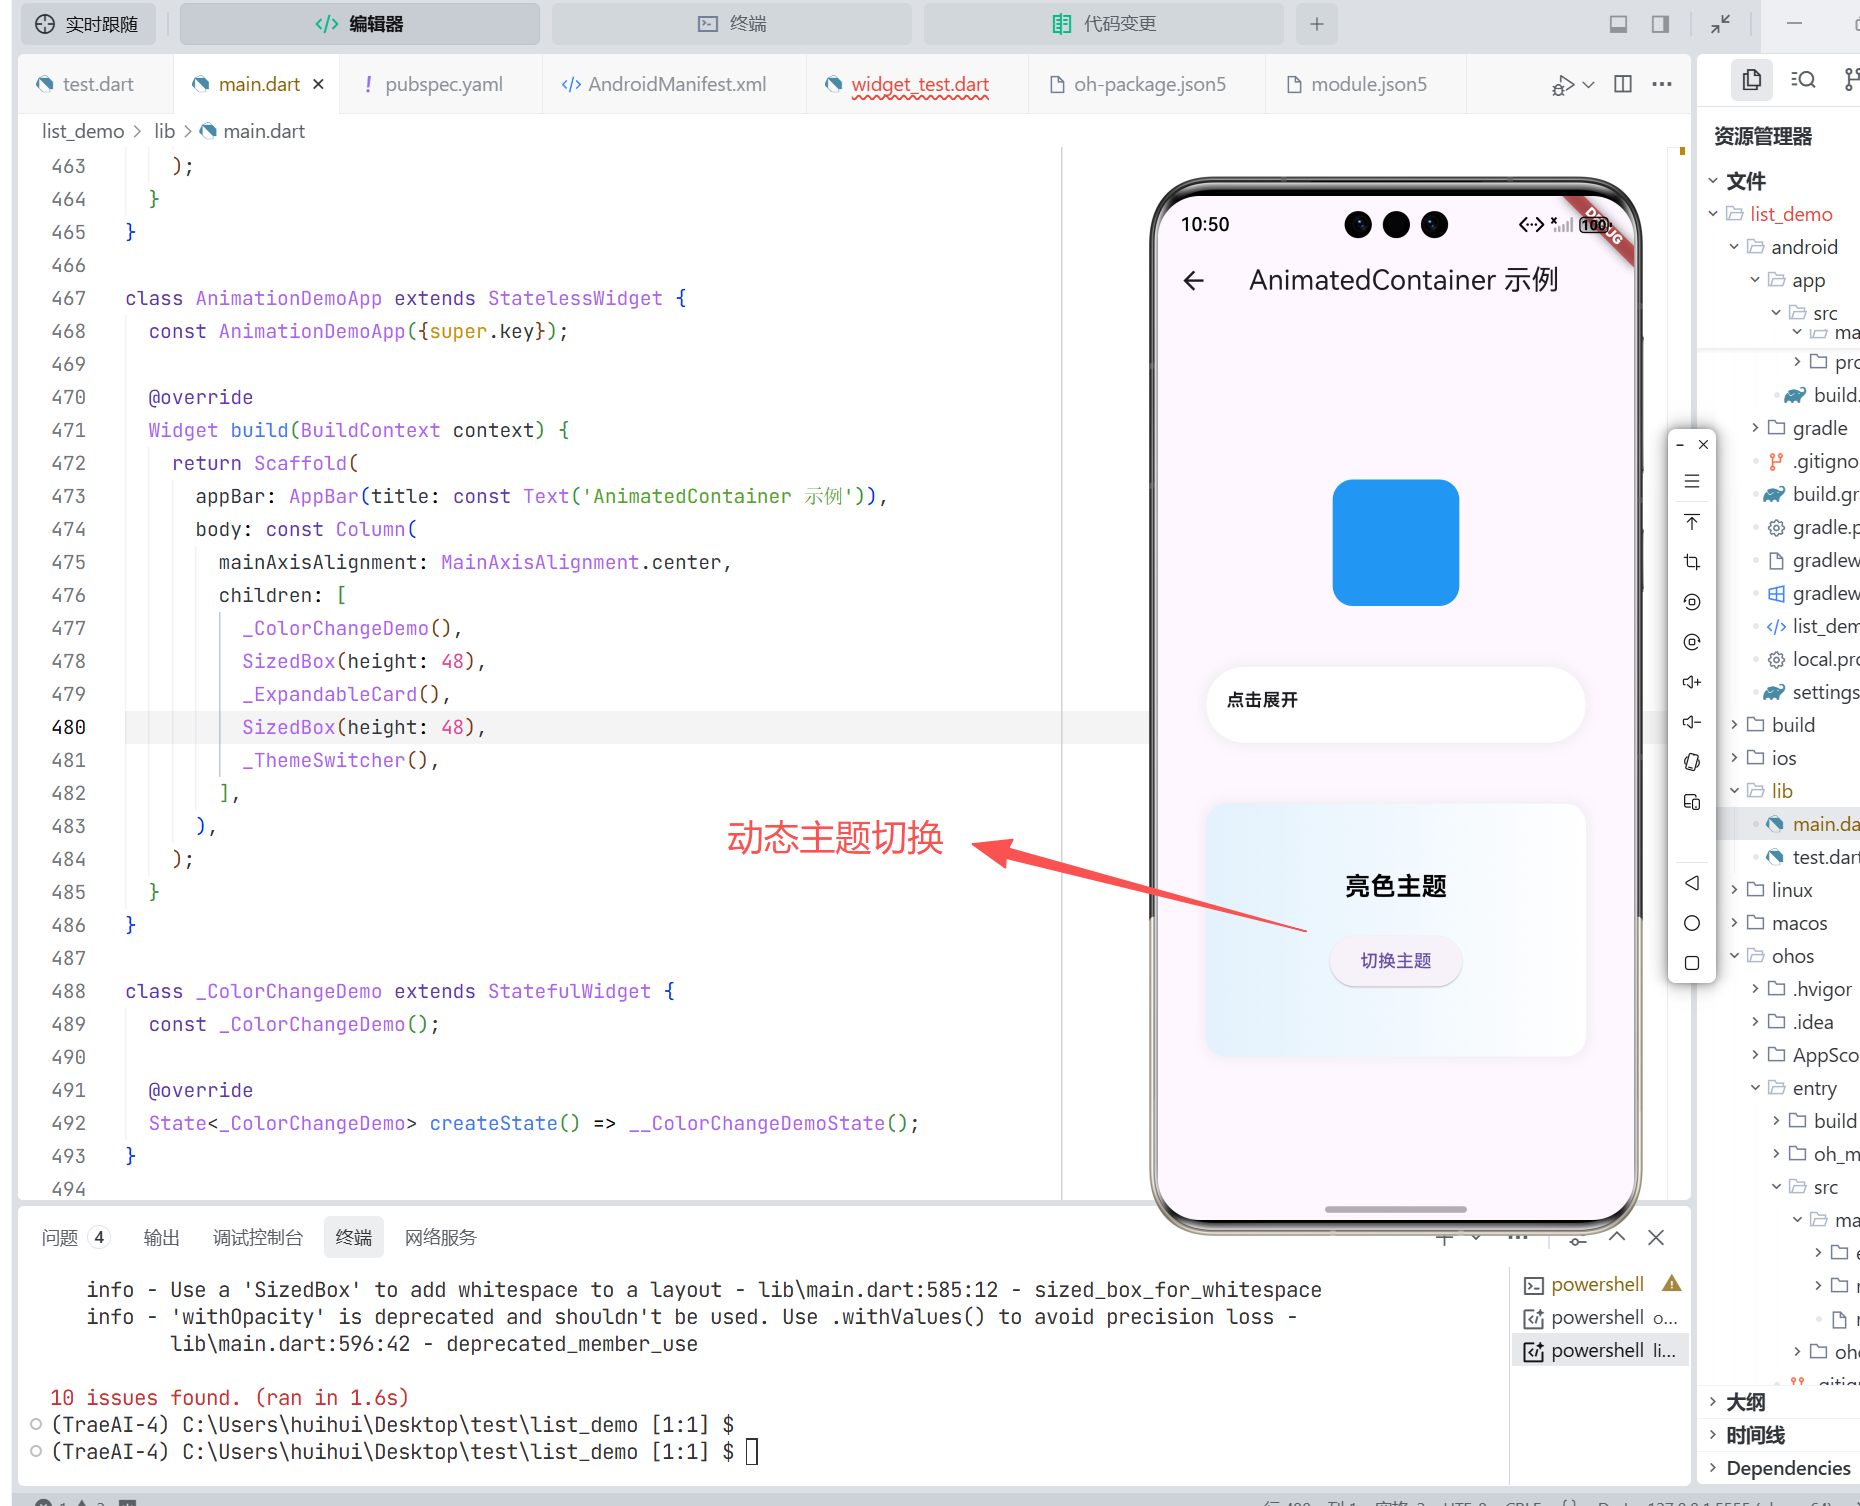Decrease emulator volume with speaker minus icon
The image size is (1860, 1506).
[1692, 722]
